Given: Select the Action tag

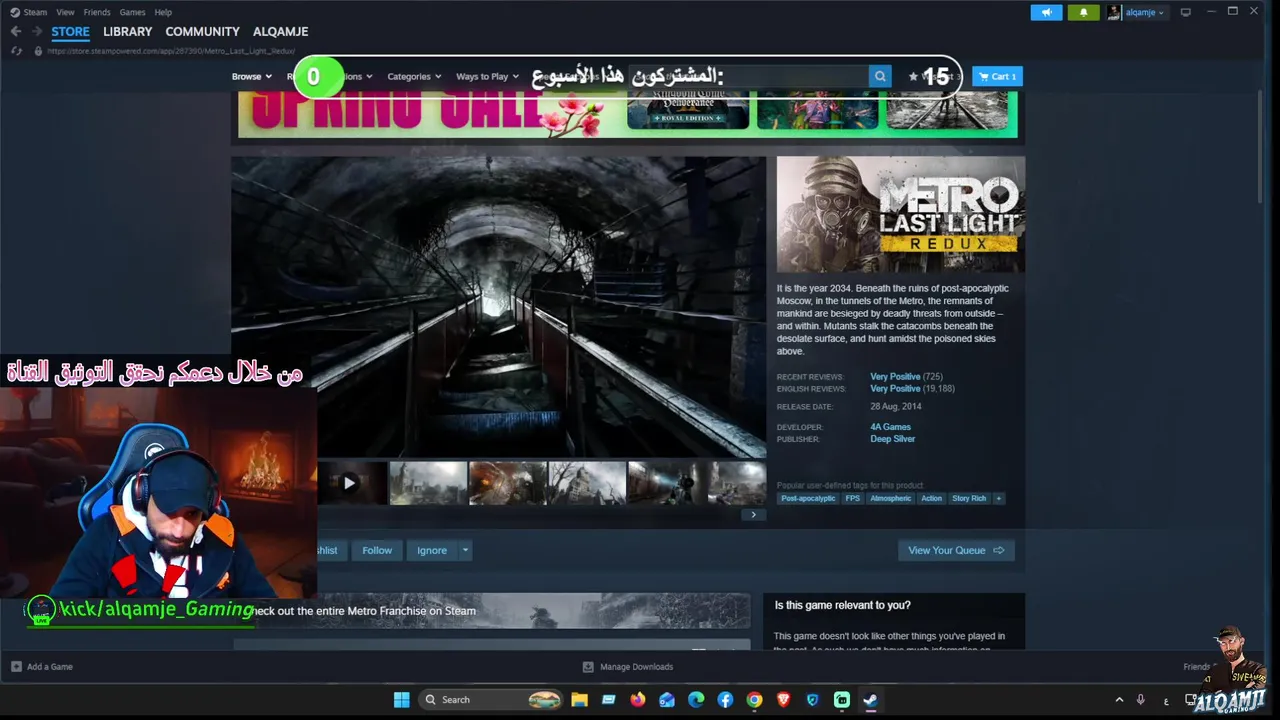Looking at the screenshot, I should coord(931,498).
